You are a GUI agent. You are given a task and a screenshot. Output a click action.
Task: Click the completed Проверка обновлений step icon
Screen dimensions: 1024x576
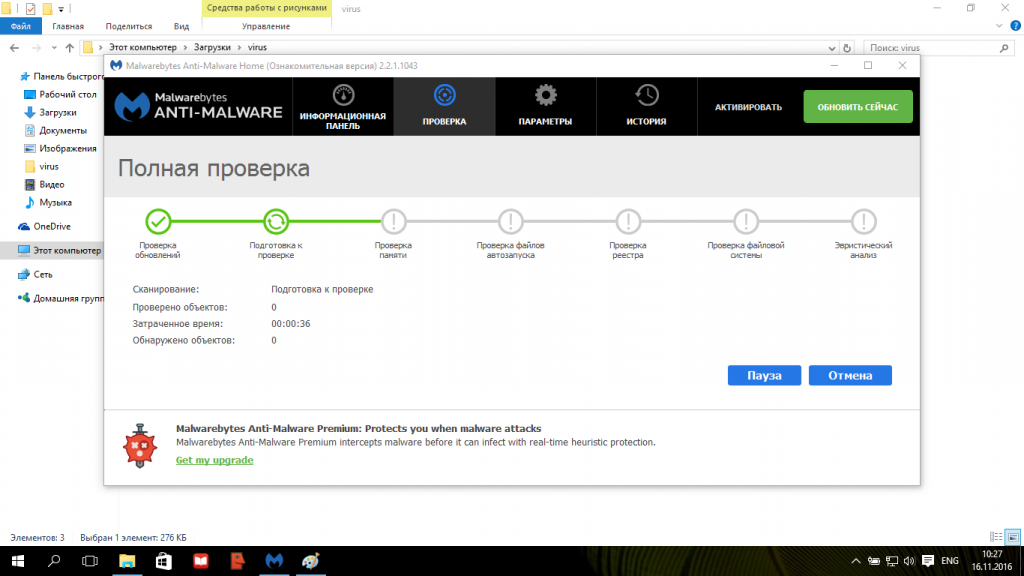coord(158,221)
